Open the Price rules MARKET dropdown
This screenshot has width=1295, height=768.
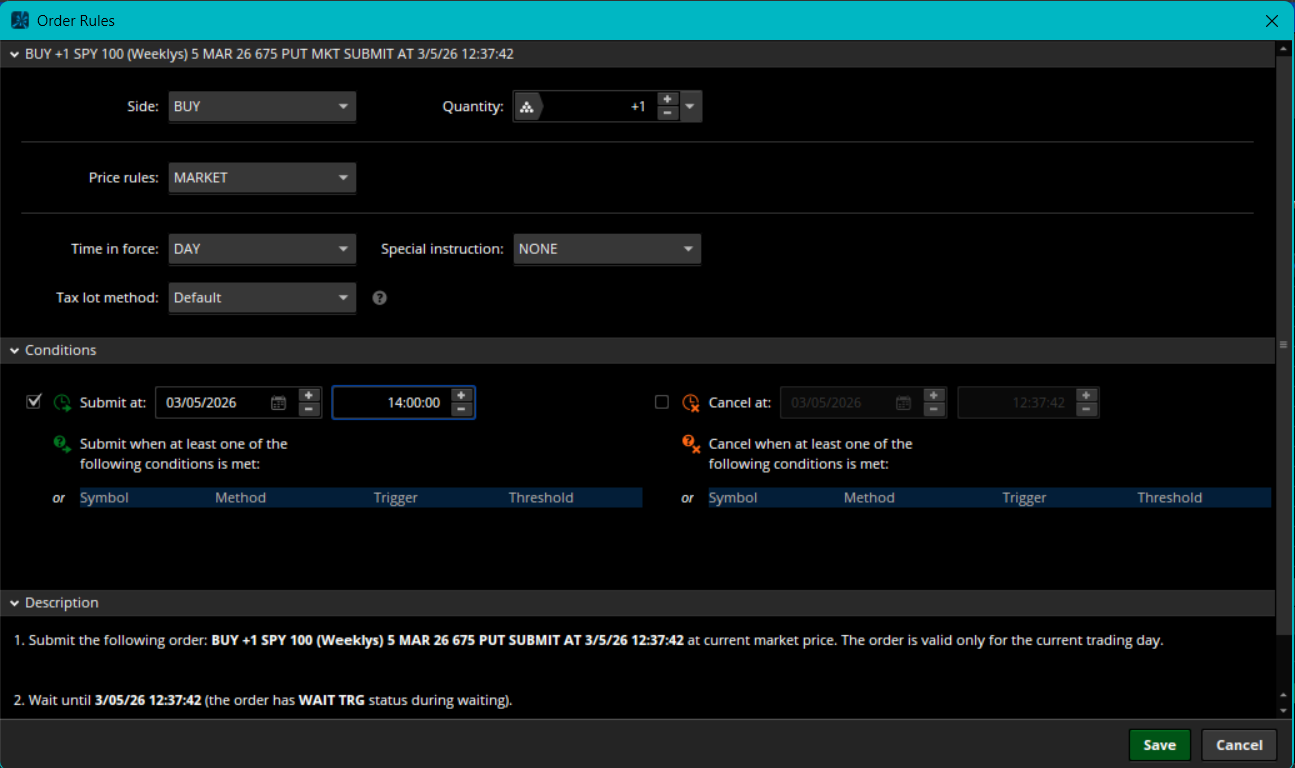coord(262,178)
